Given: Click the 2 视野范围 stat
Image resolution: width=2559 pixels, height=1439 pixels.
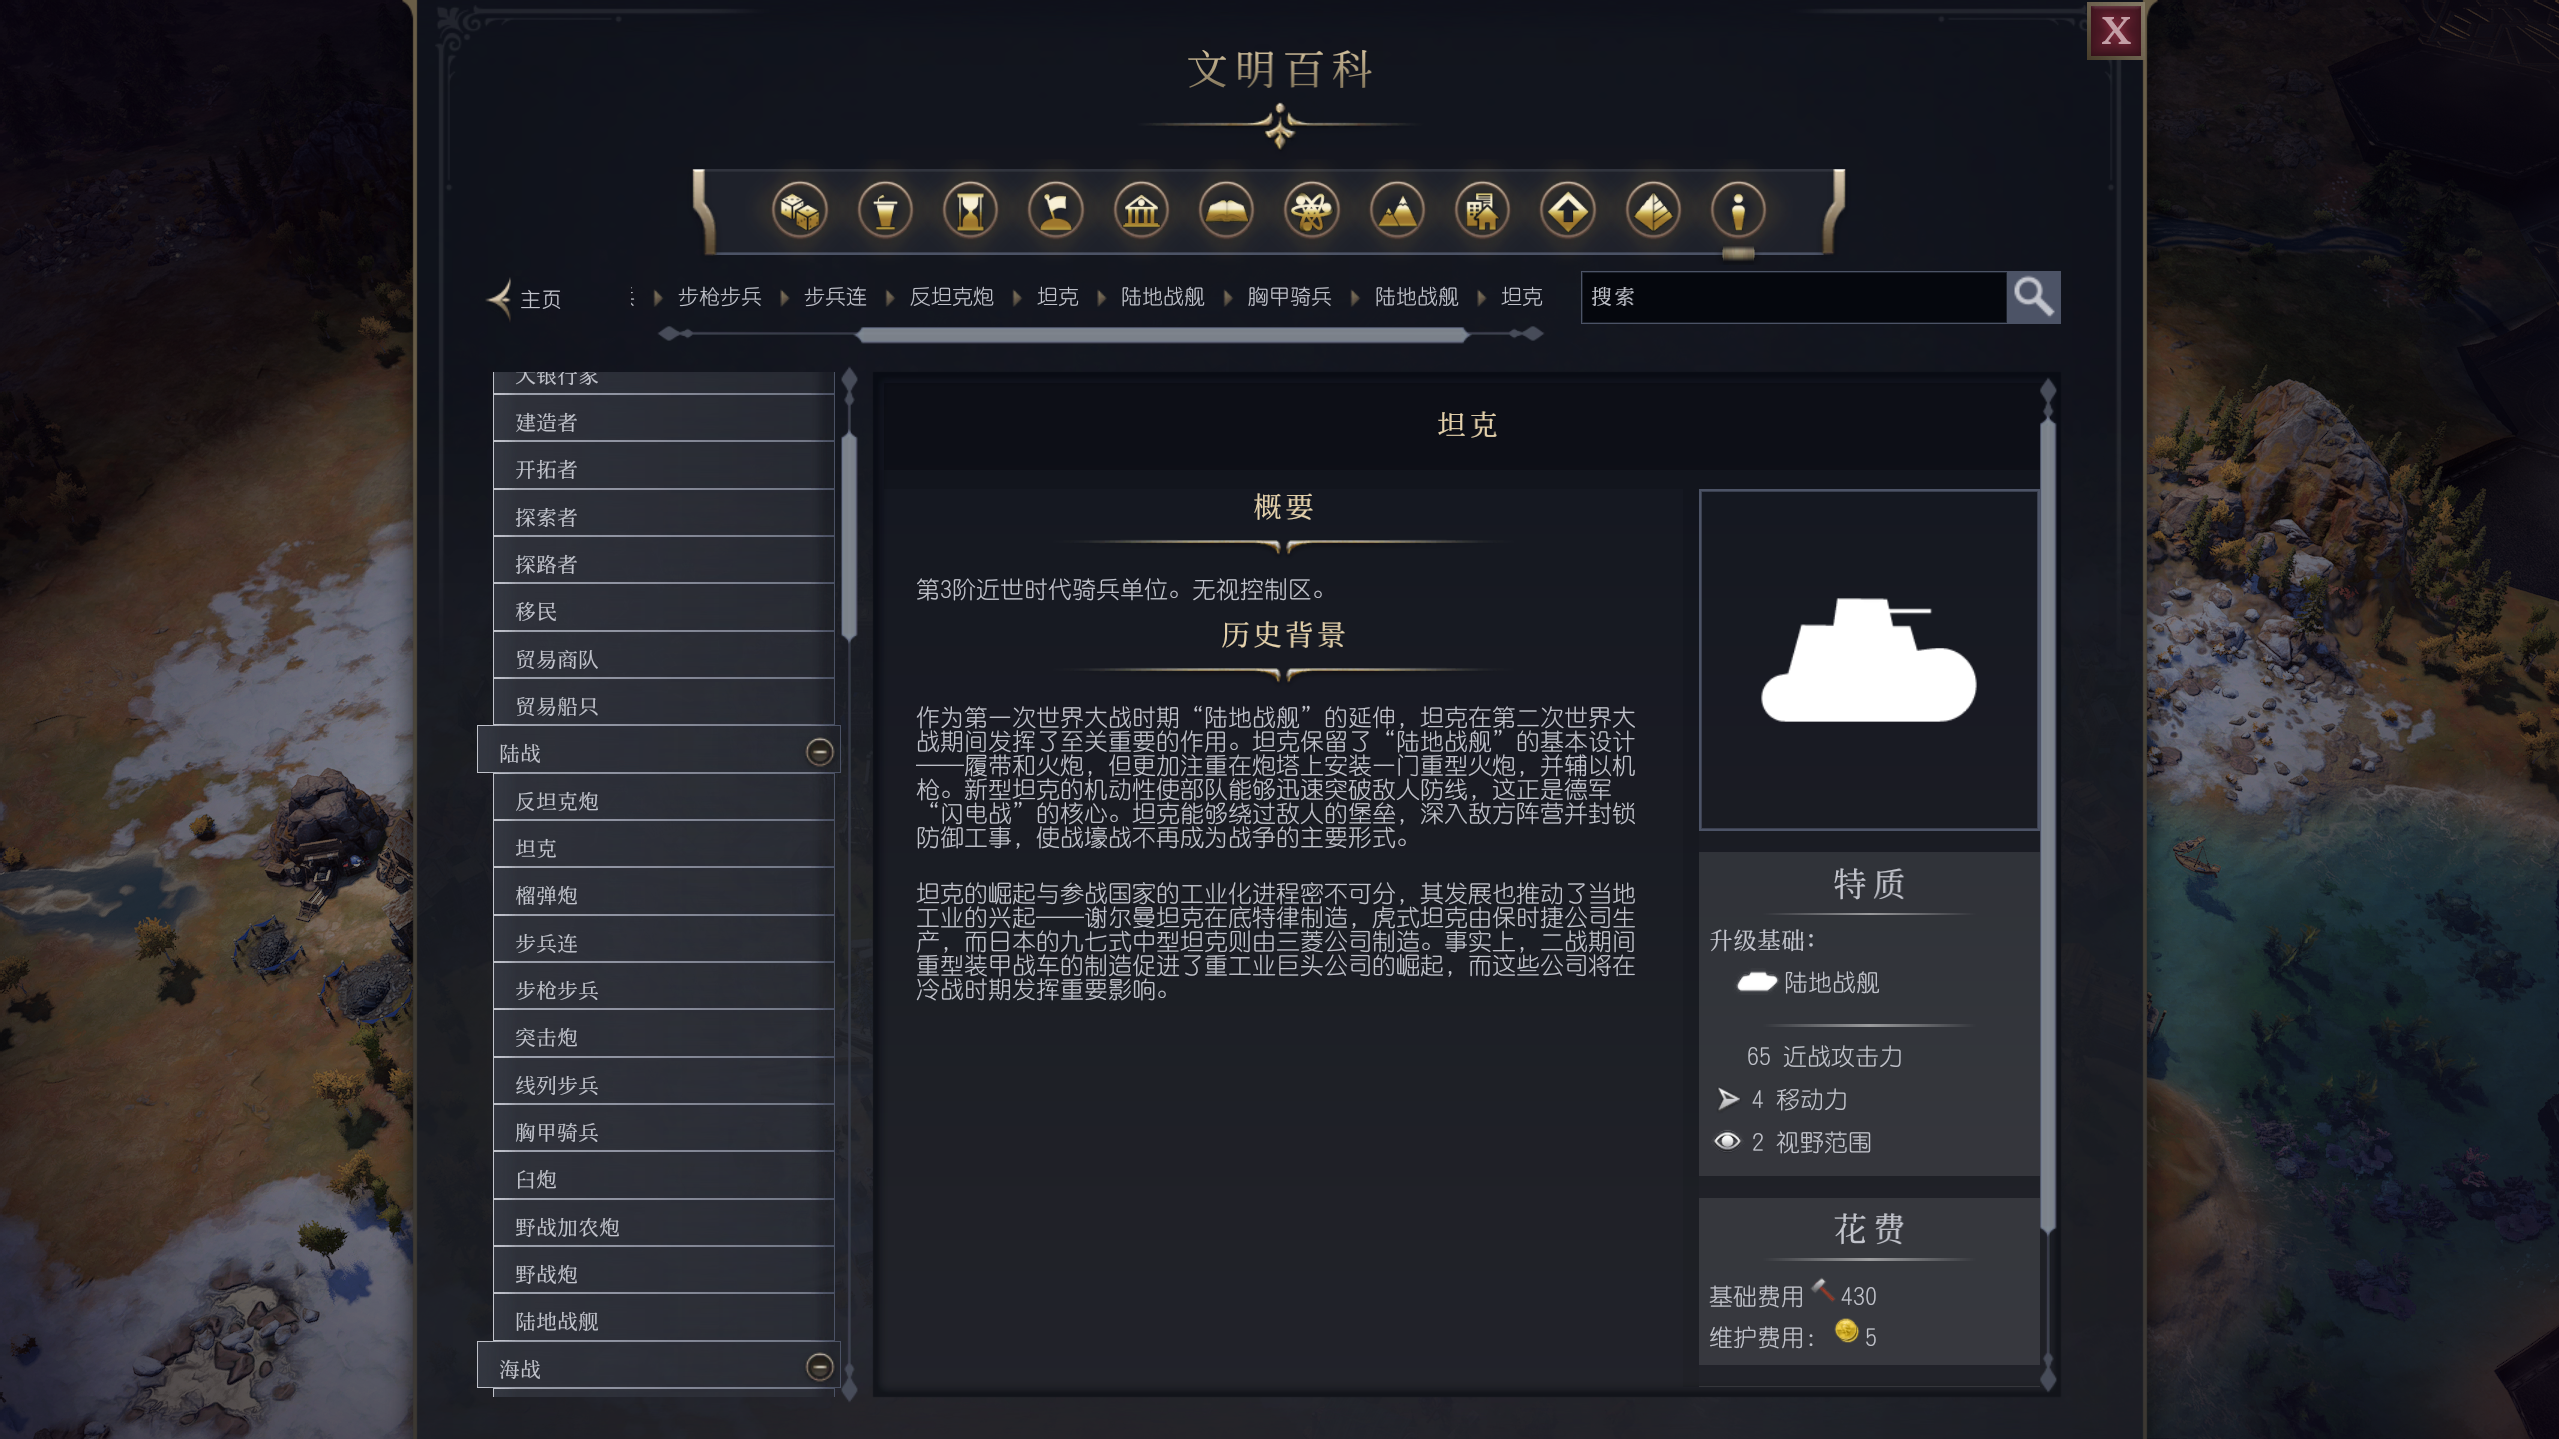Looking at the screenshot, I should coord(1792,1143).
